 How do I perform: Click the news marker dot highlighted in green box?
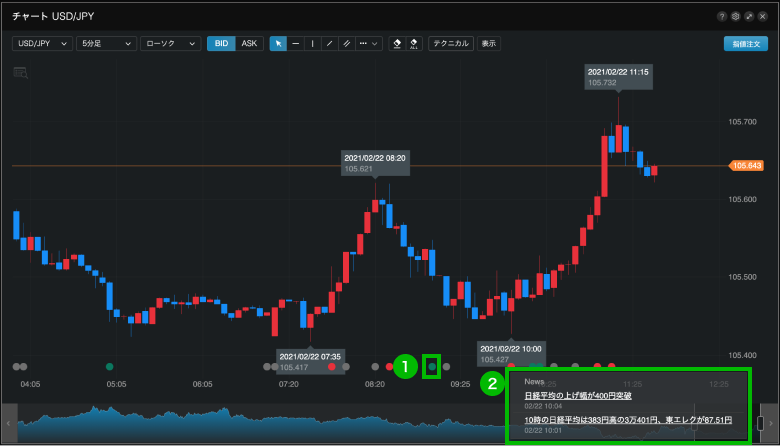pos(432,367)
